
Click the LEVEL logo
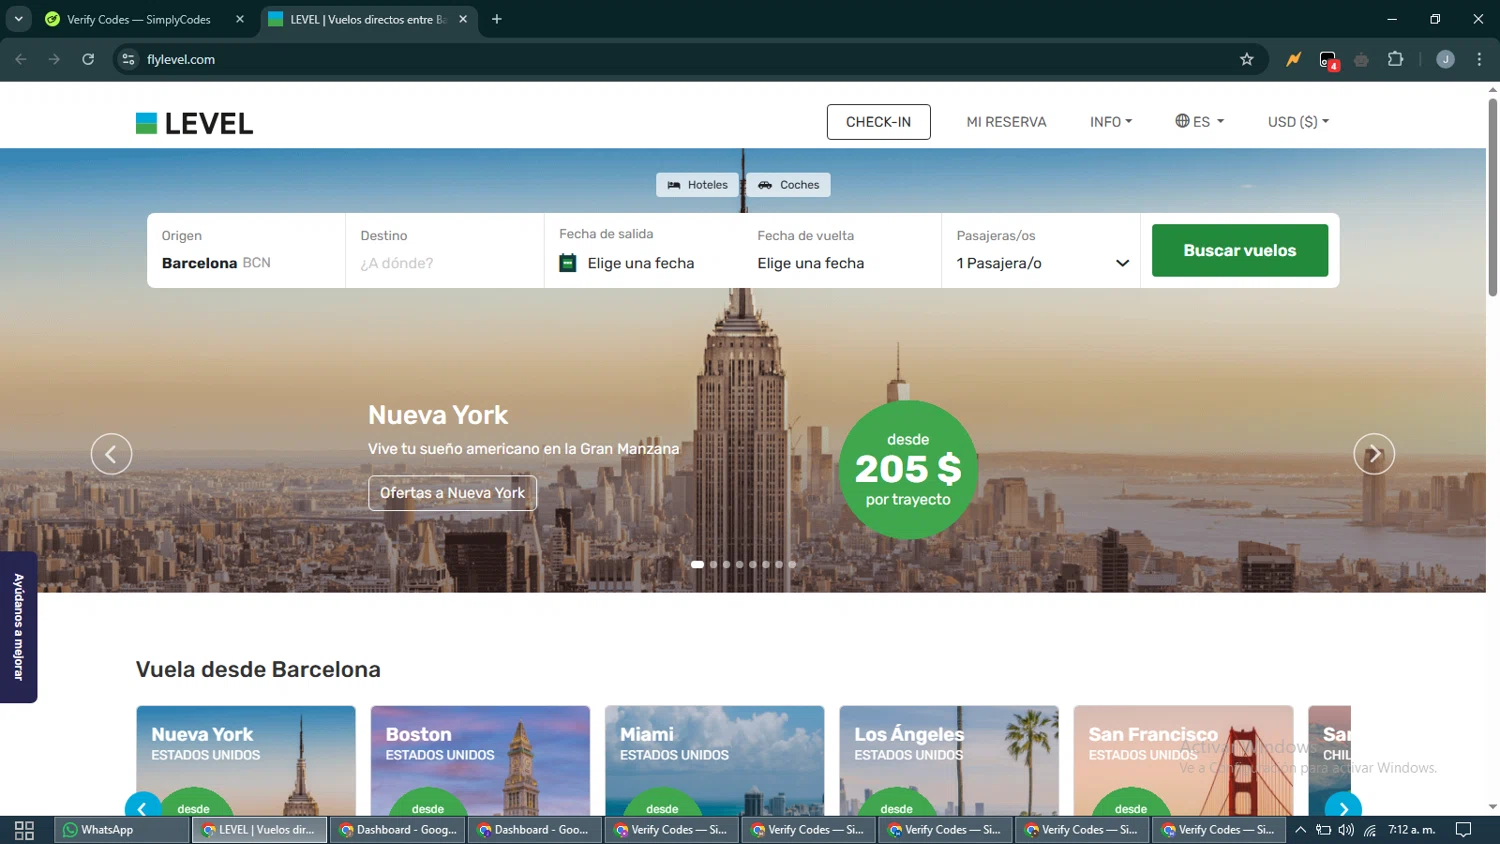[194, 123]
